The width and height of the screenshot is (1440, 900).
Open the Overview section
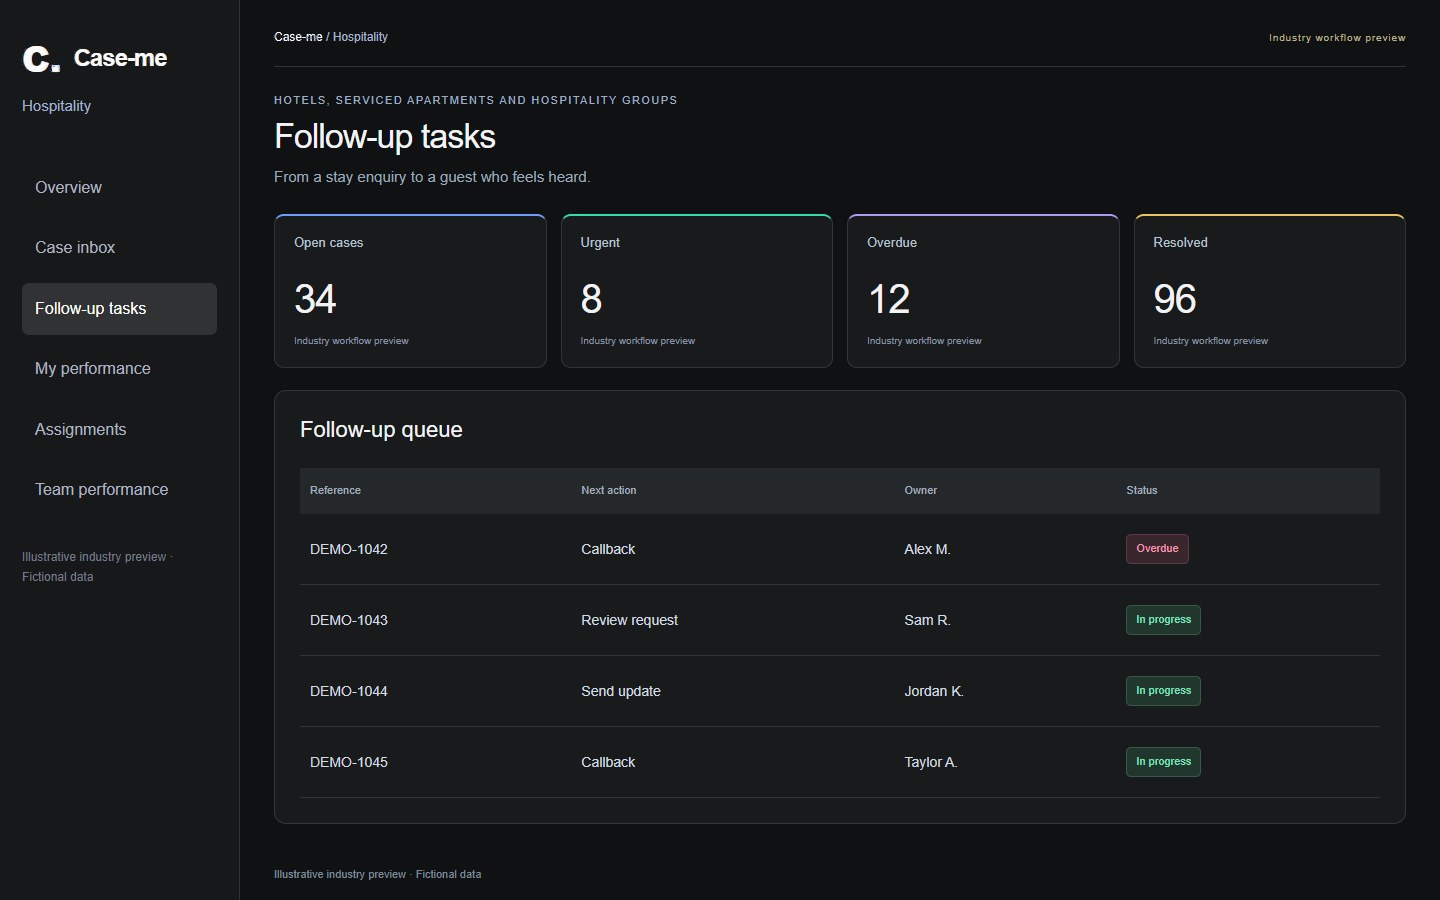click(119, 188)
